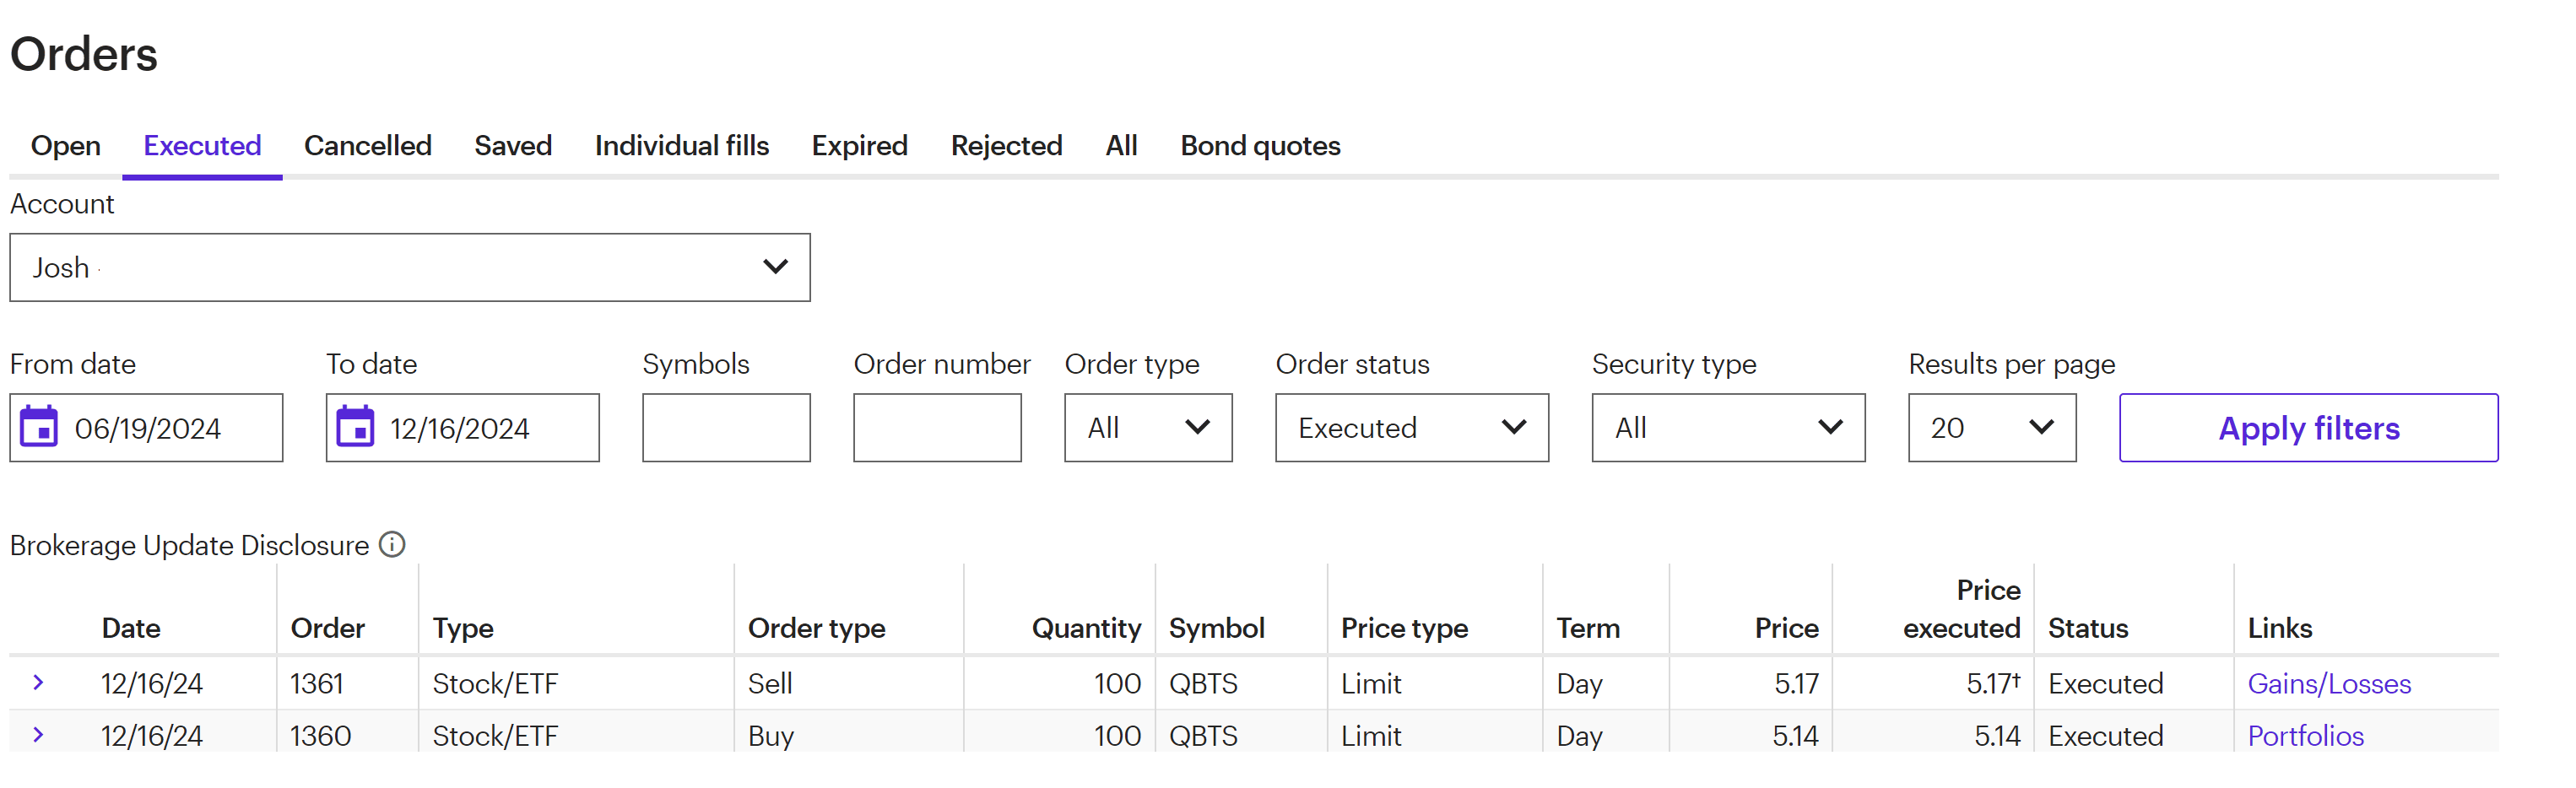Go to the Bond quotes tab
This screenshot has height=788, width=2576.
click(x=1259, y=146)
